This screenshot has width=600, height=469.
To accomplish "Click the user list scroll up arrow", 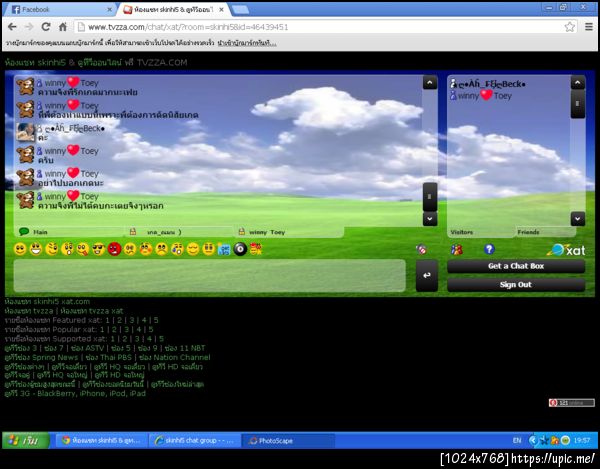I will [x=578, y=82].
